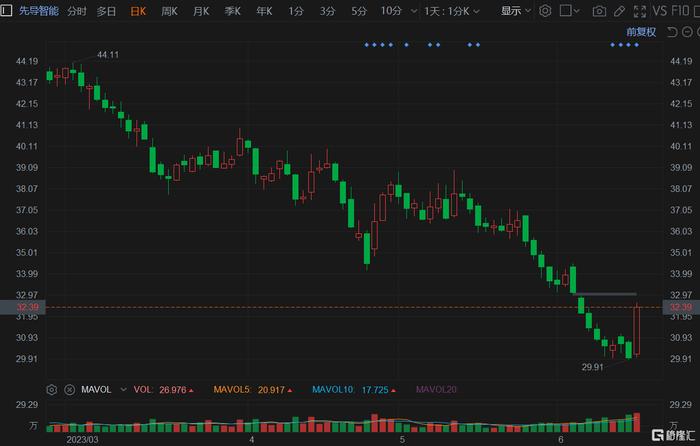Switch to 多日 multi-day tab
Viewport: 700px width, 446px height.
coord(106,11)
